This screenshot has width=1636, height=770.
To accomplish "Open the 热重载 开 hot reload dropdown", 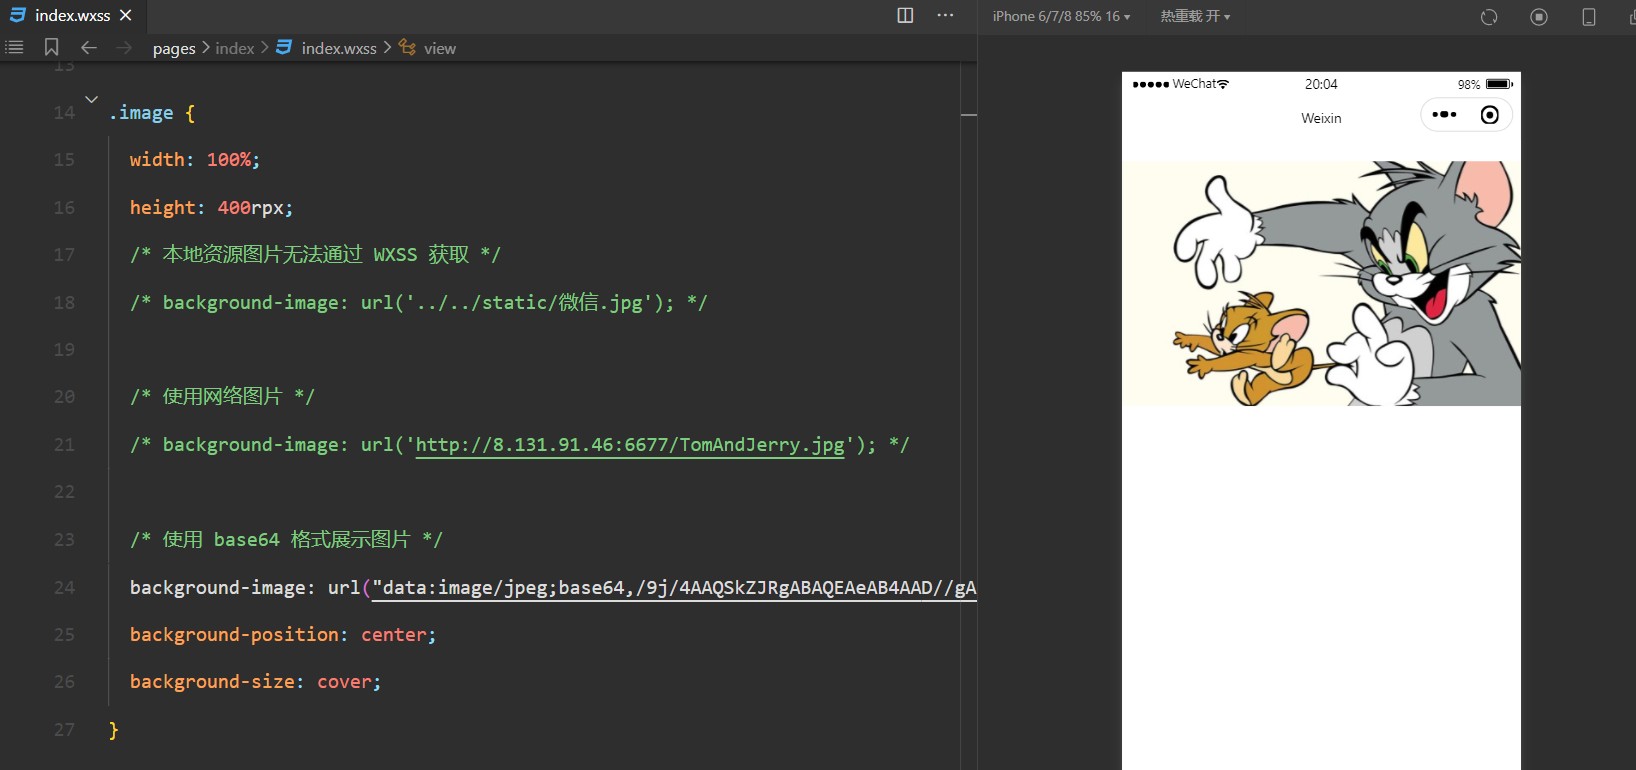I will (x=1195, y=16).
